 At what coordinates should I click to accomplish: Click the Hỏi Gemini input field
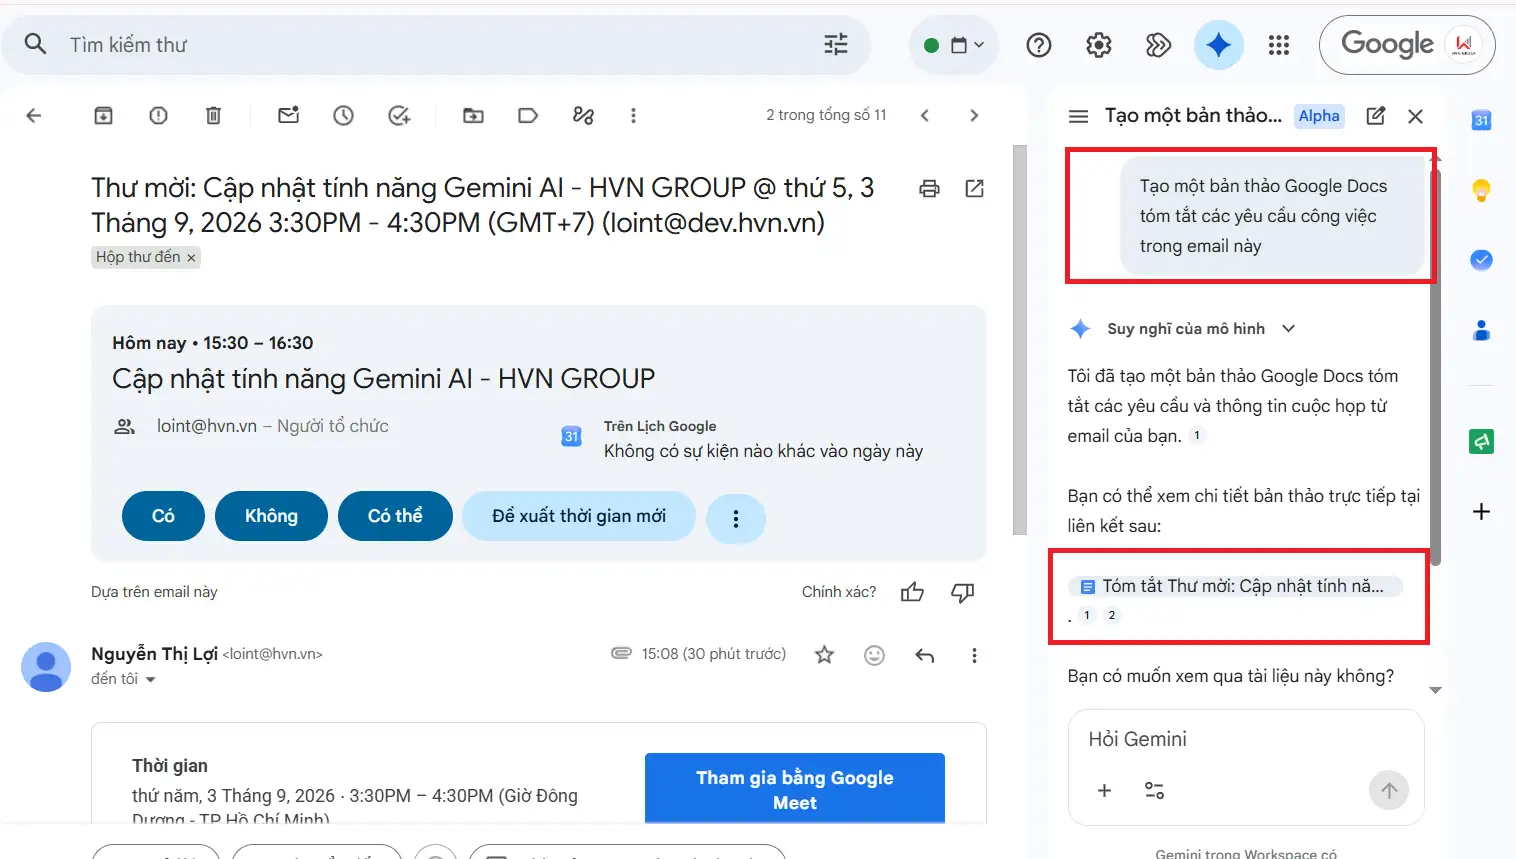coord(1246,739)
